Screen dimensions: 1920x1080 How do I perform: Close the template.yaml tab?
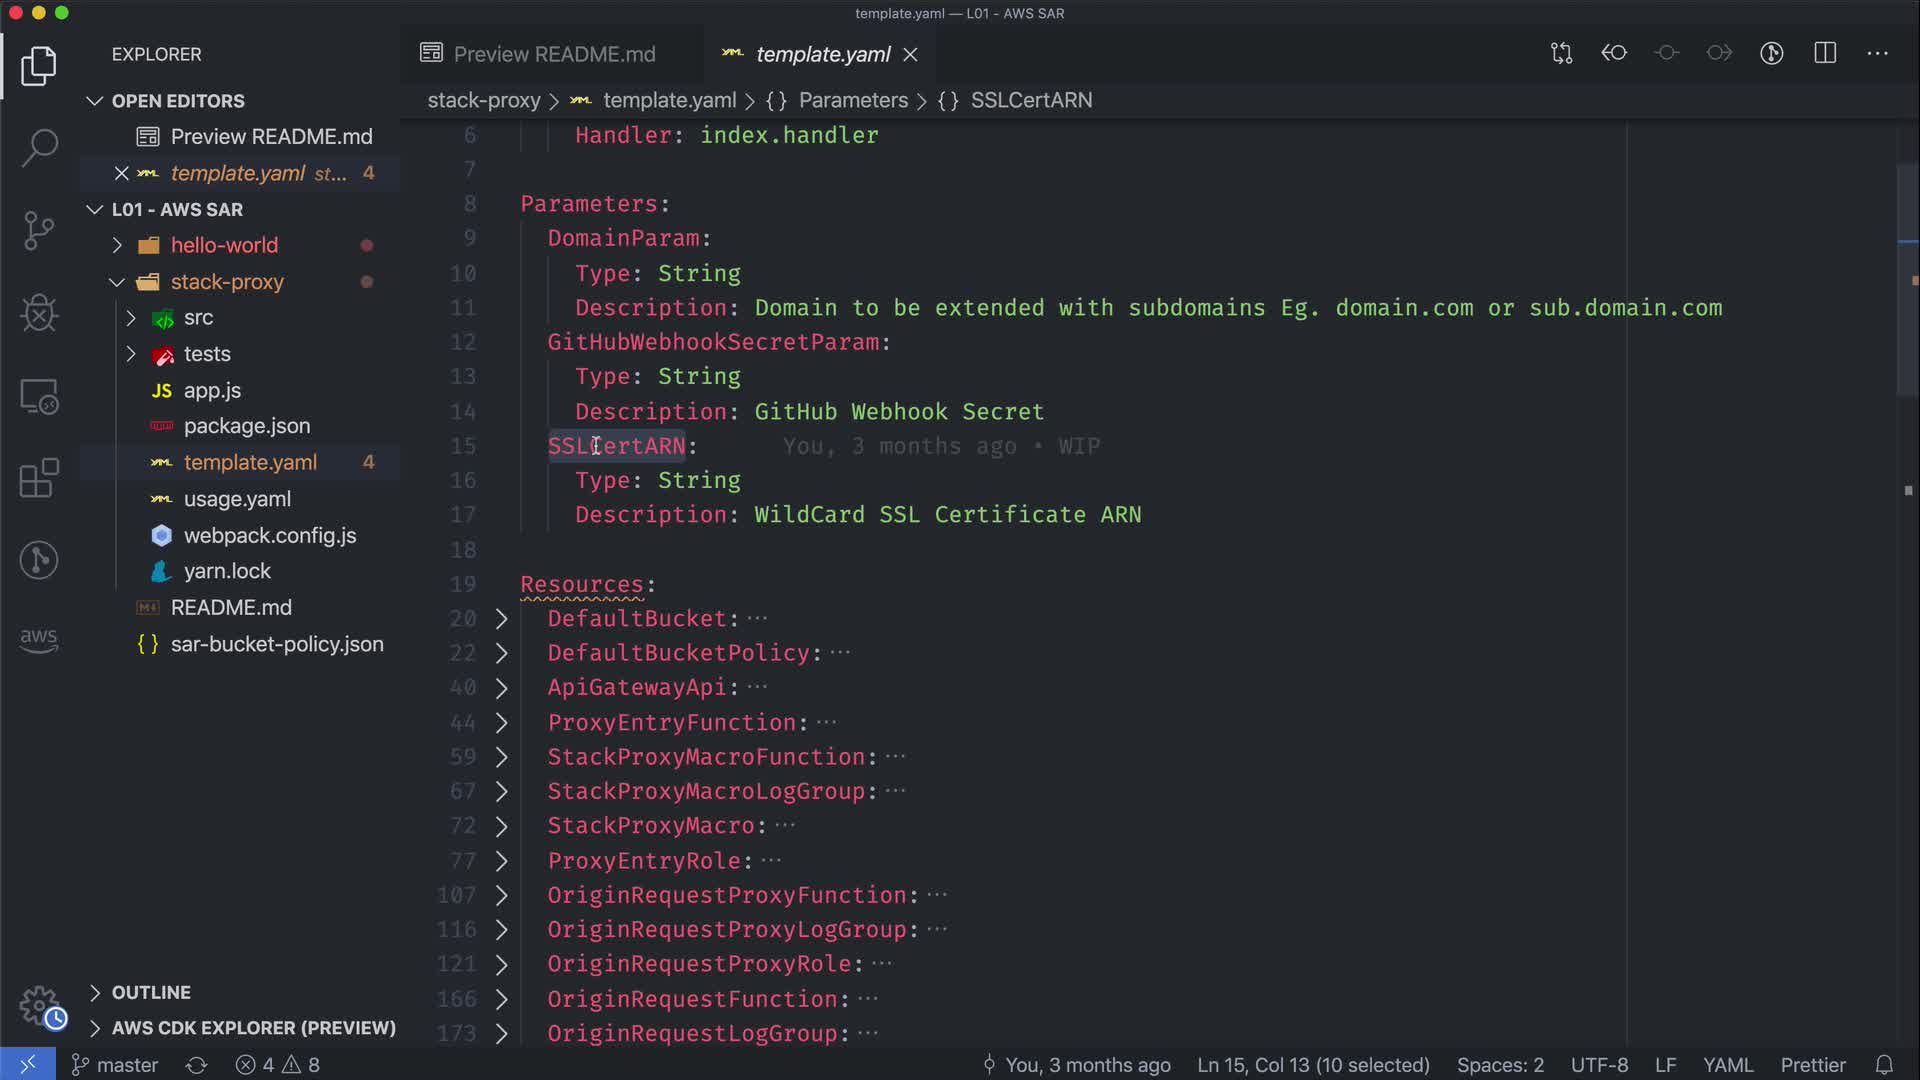click(x=910, y=55)
